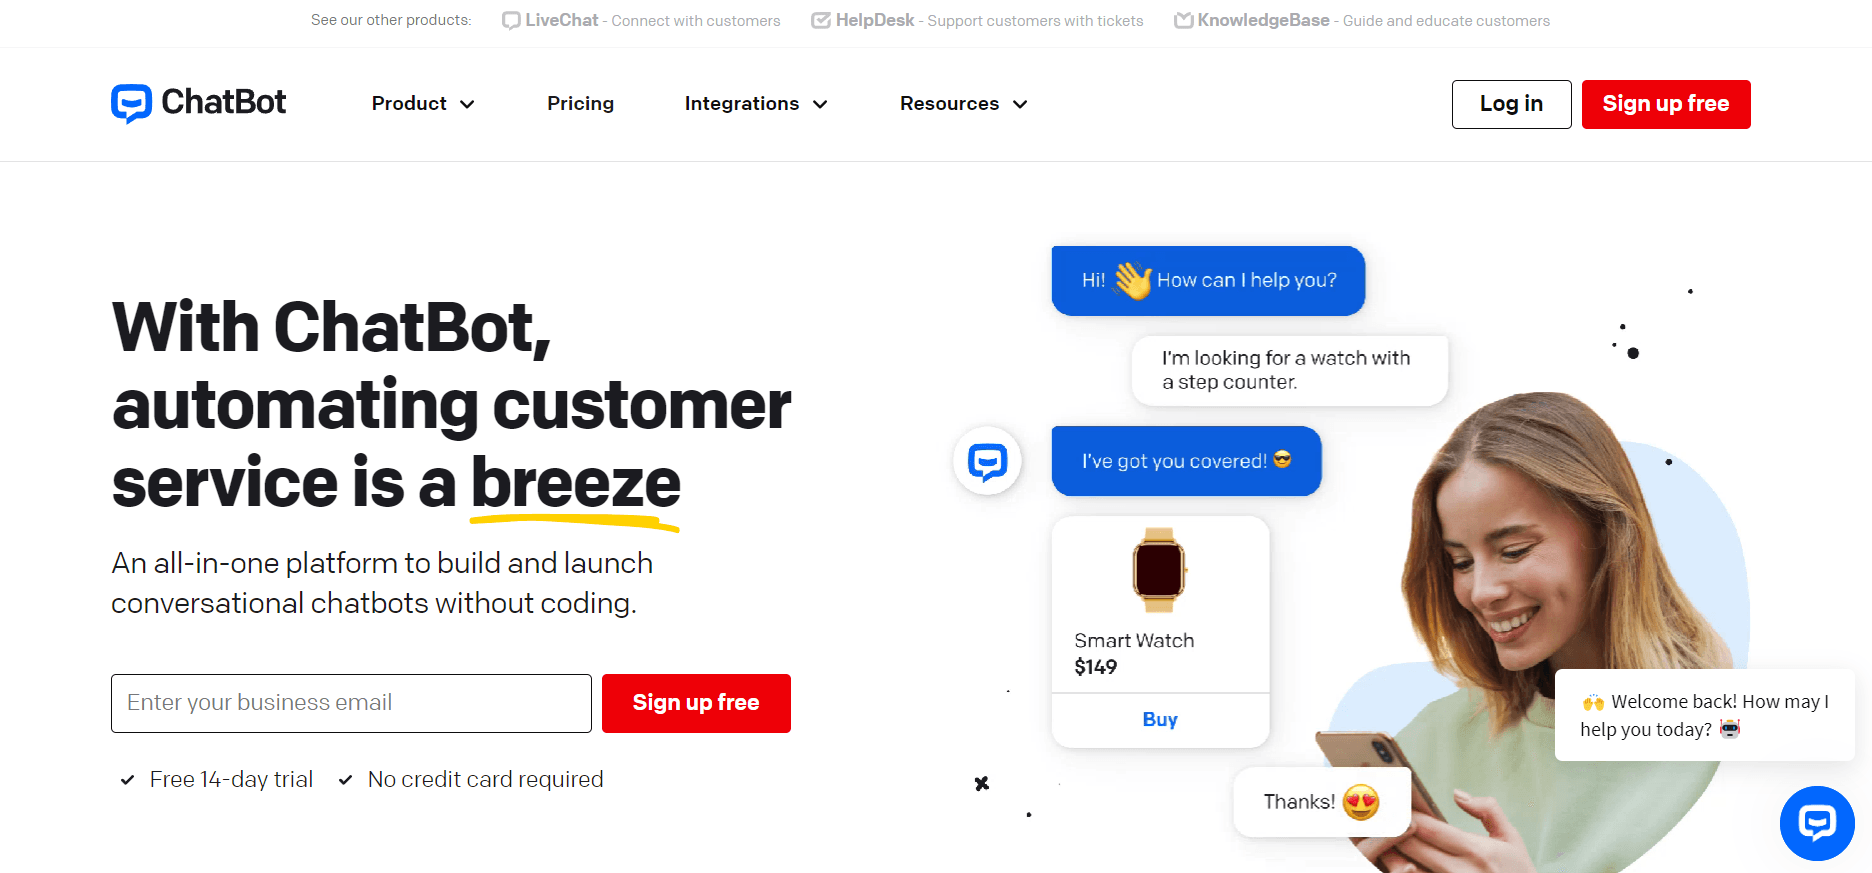Expand the Product menu
Viewport: 1872px width, 873px height.
[422, 104]
